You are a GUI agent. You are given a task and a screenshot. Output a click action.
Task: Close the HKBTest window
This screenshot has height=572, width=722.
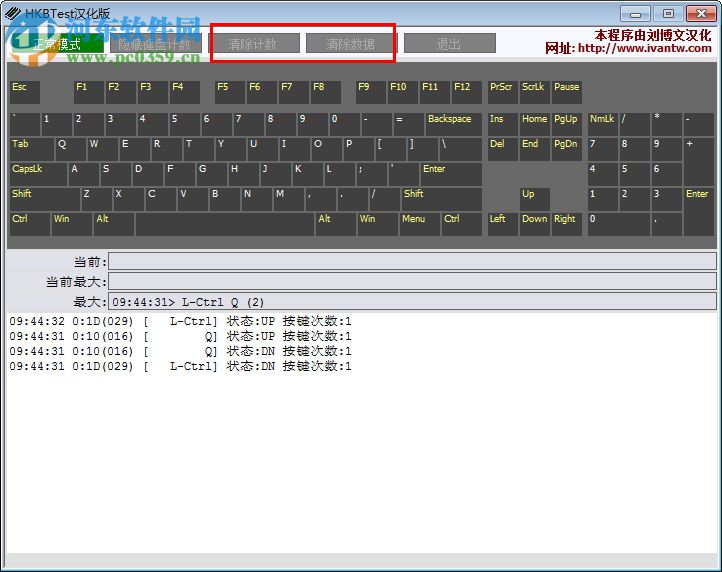click(x=701, y=14)
